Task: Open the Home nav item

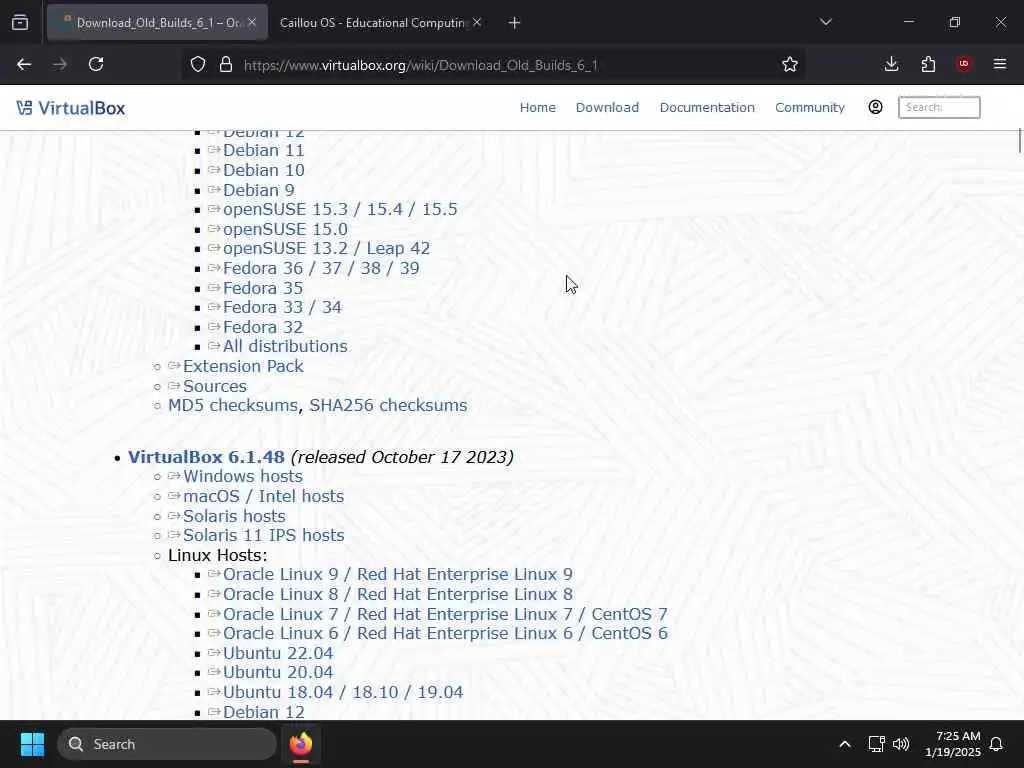Action: click(537, 108)
